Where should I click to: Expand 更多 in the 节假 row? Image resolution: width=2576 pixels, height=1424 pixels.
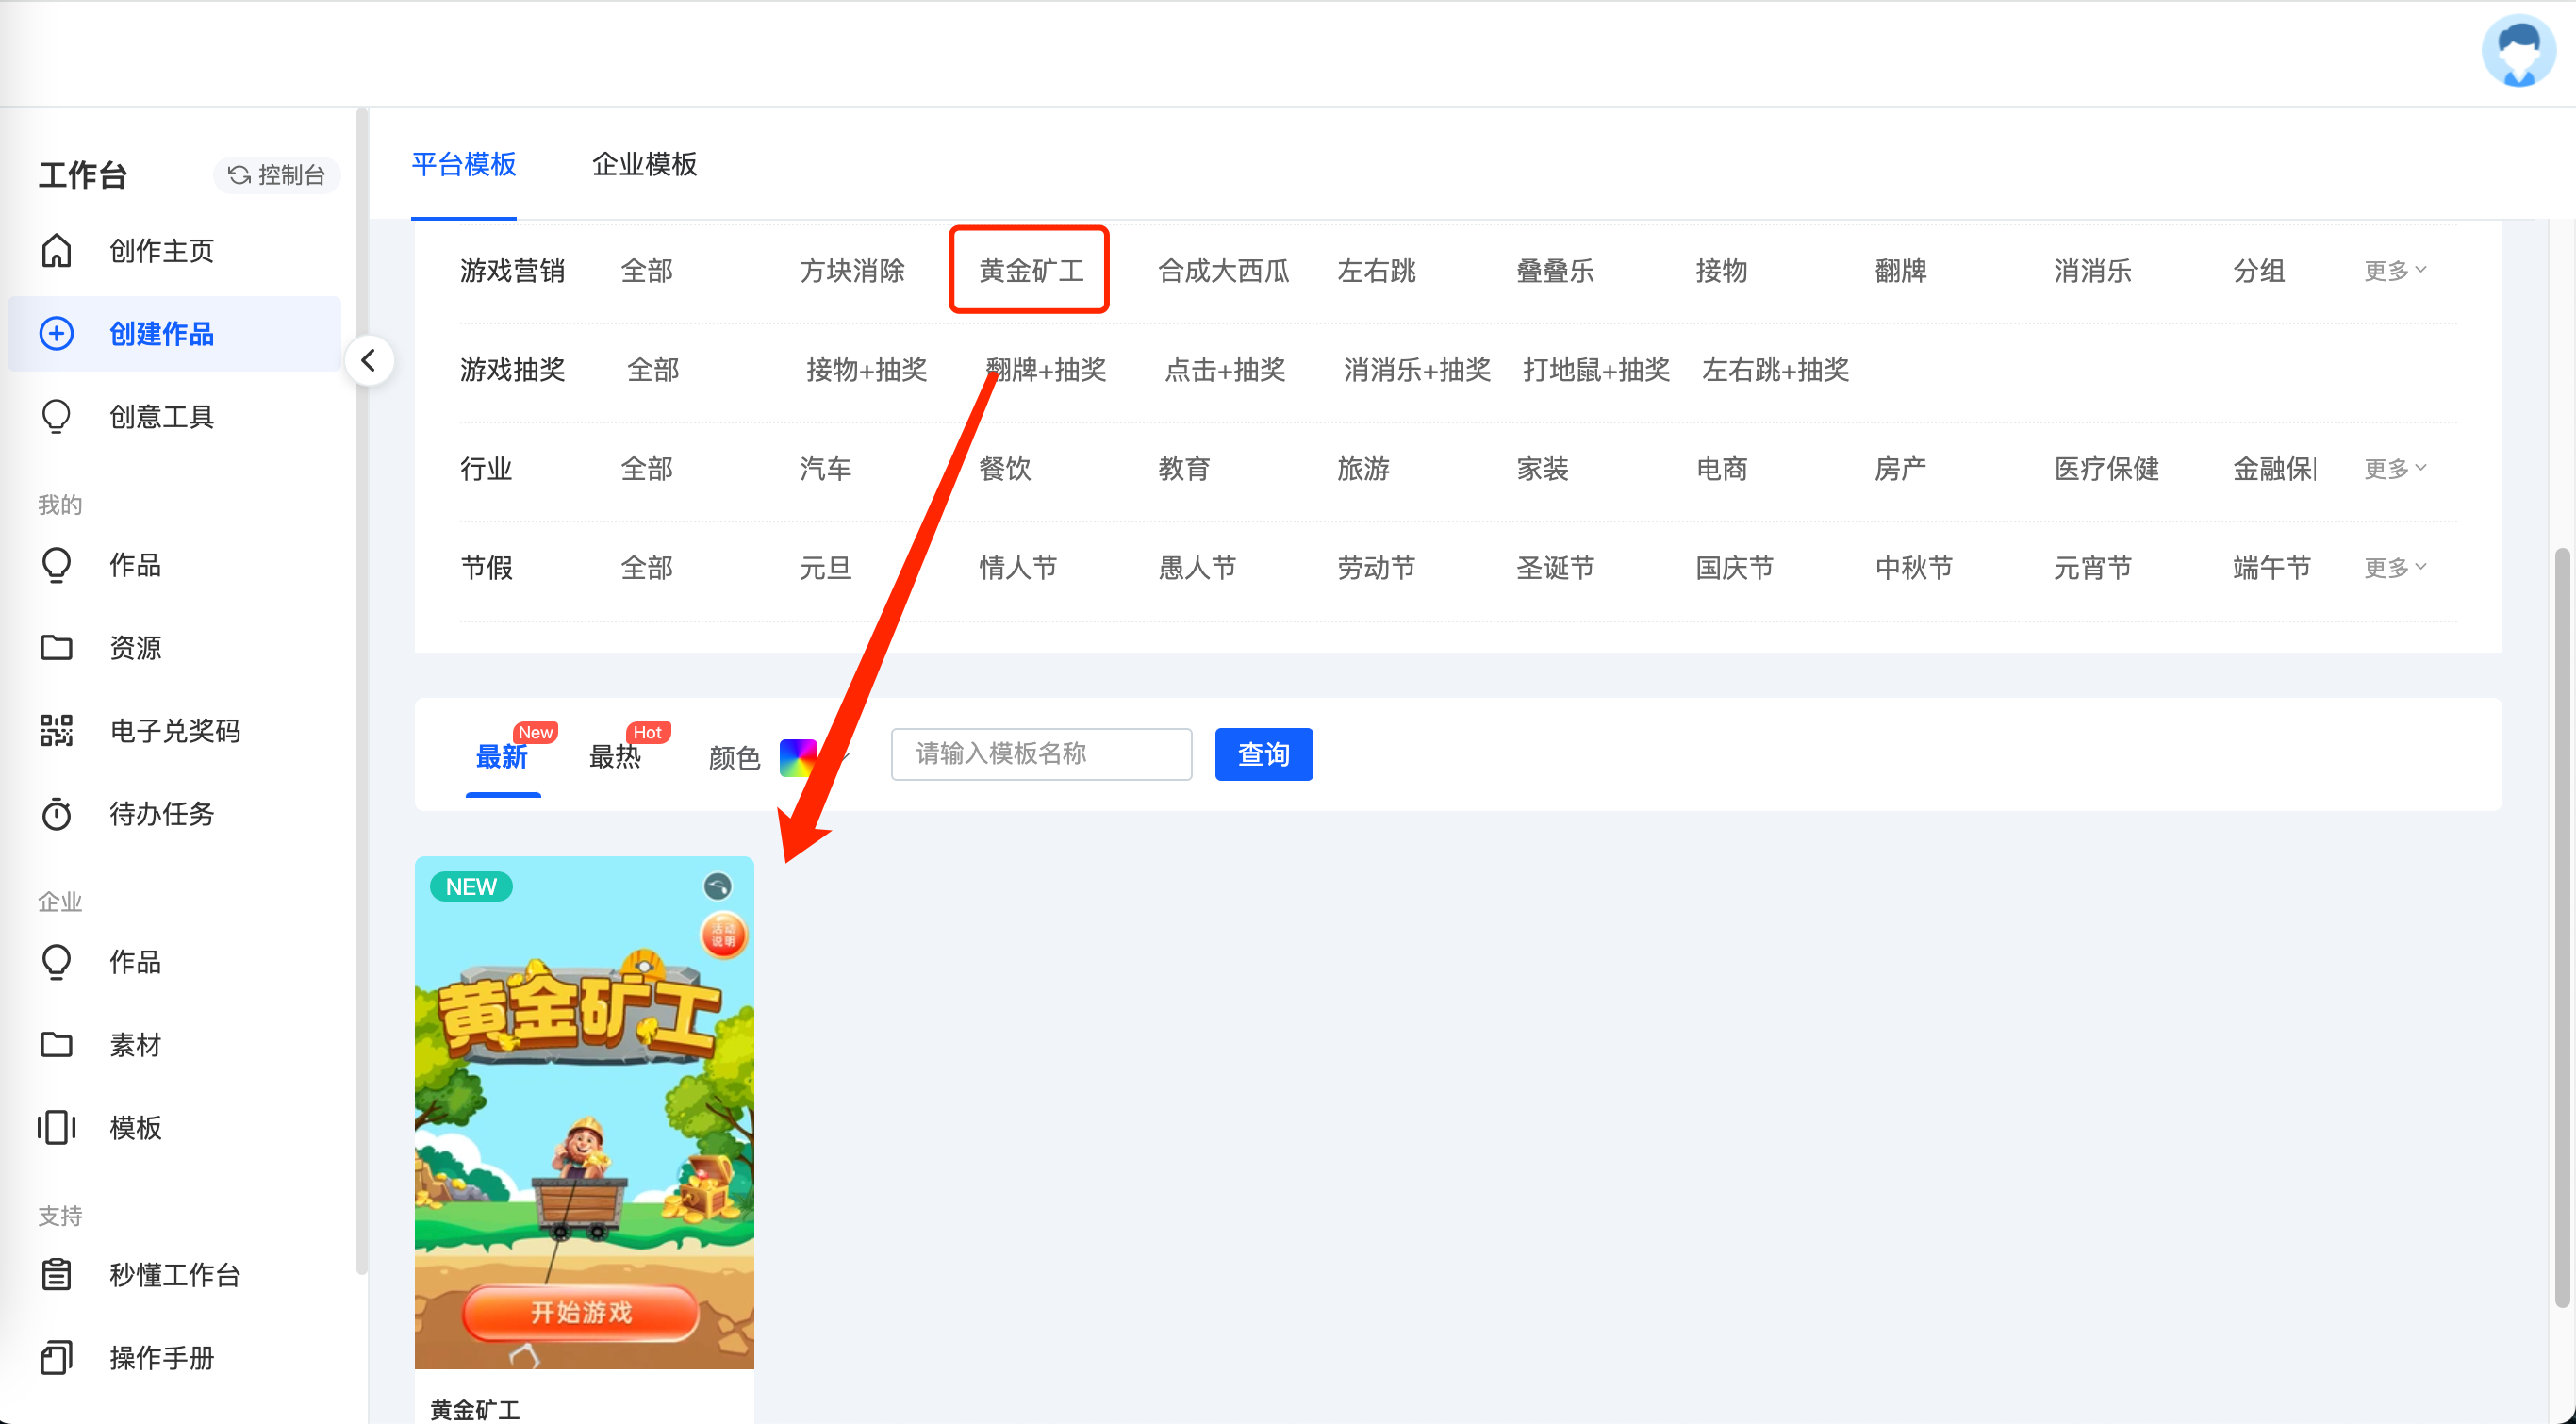[x=2394, y=568]
